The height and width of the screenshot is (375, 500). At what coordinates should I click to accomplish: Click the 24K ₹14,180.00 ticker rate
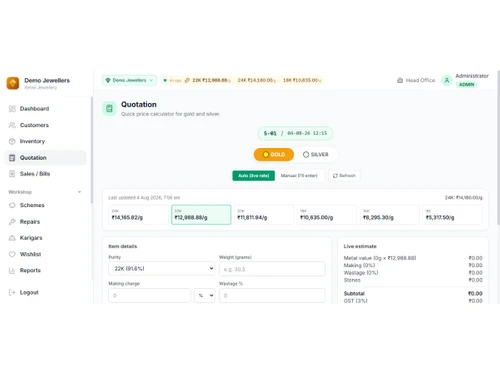pyautogui.click(x=256, y=80)
